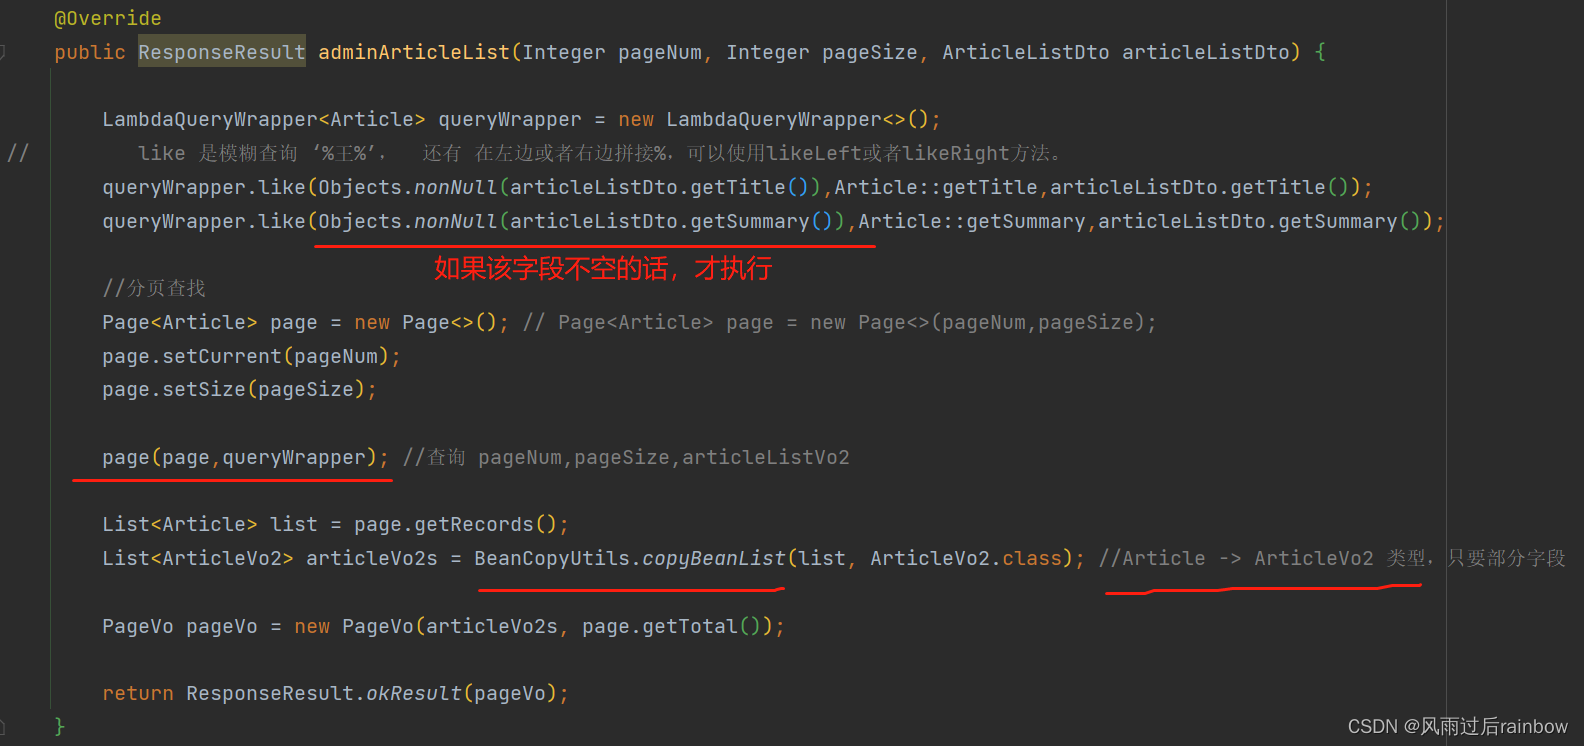The image size is (1584, 746).
Task: Click the italic copyBeanList method call
Action: pyautogui.click(x=714, y=558)
